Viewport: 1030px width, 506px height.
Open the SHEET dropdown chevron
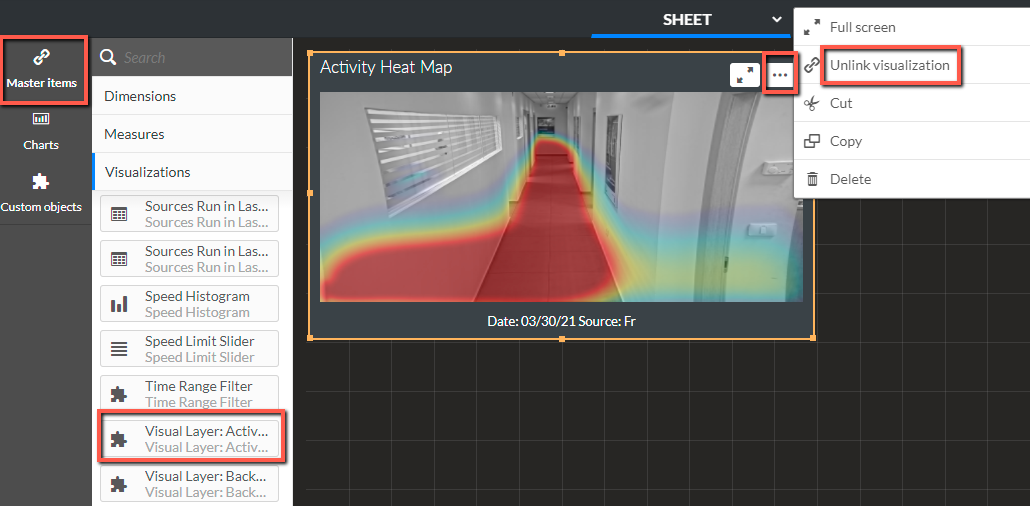tap(776, 20)
